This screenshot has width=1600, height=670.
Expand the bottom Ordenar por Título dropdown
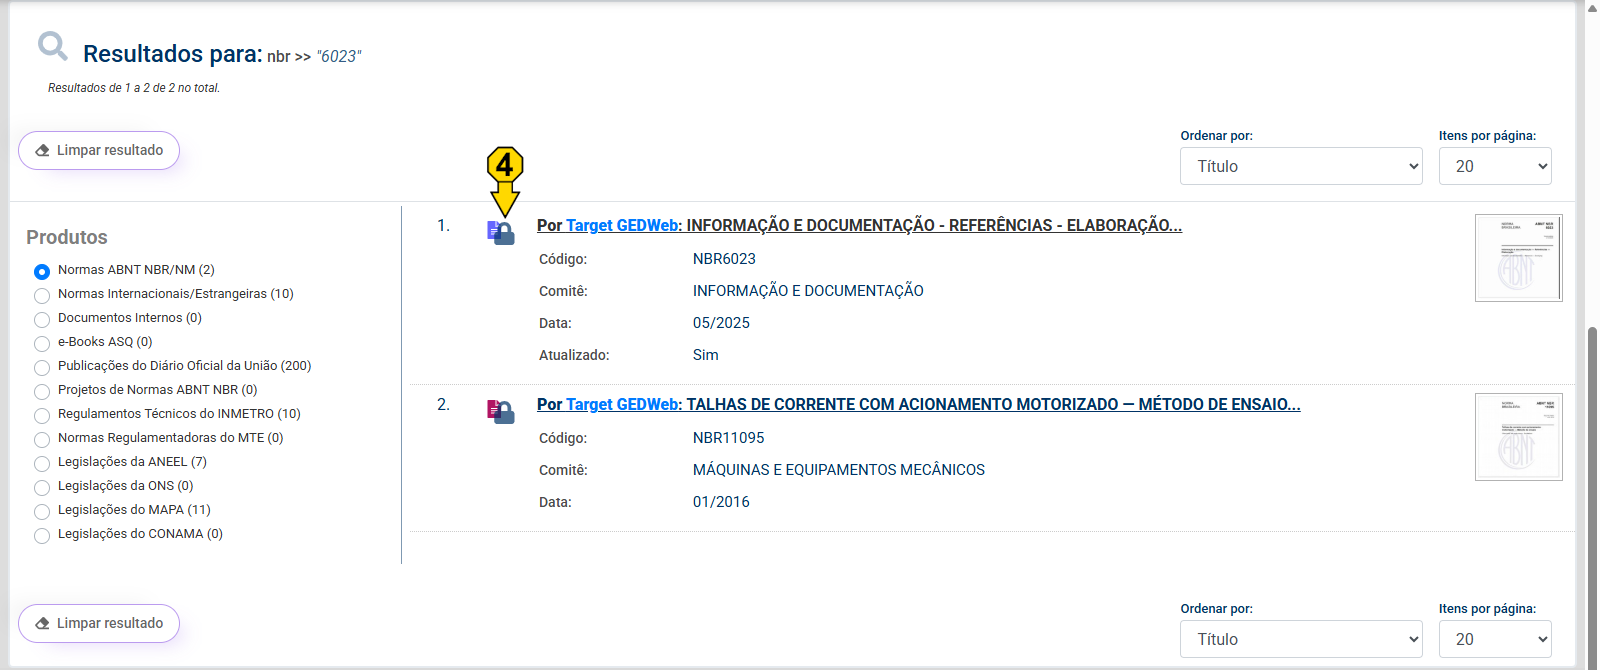[1301, 639]
